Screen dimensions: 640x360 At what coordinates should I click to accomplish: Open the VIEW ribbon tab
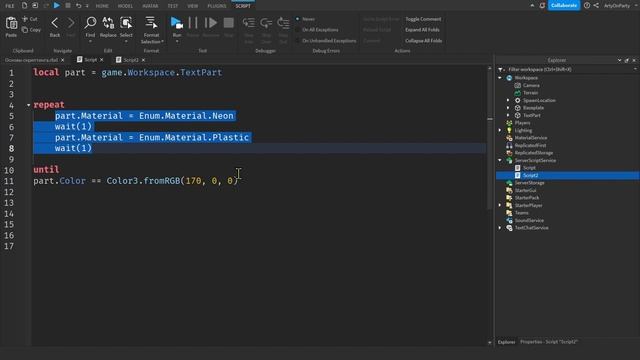coord(193,6)
